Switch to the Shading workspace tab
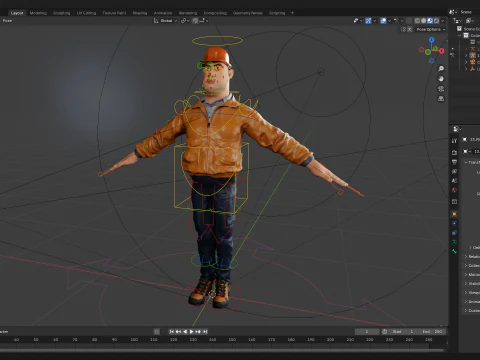This screenshot has height=360, width=480. 140,13
